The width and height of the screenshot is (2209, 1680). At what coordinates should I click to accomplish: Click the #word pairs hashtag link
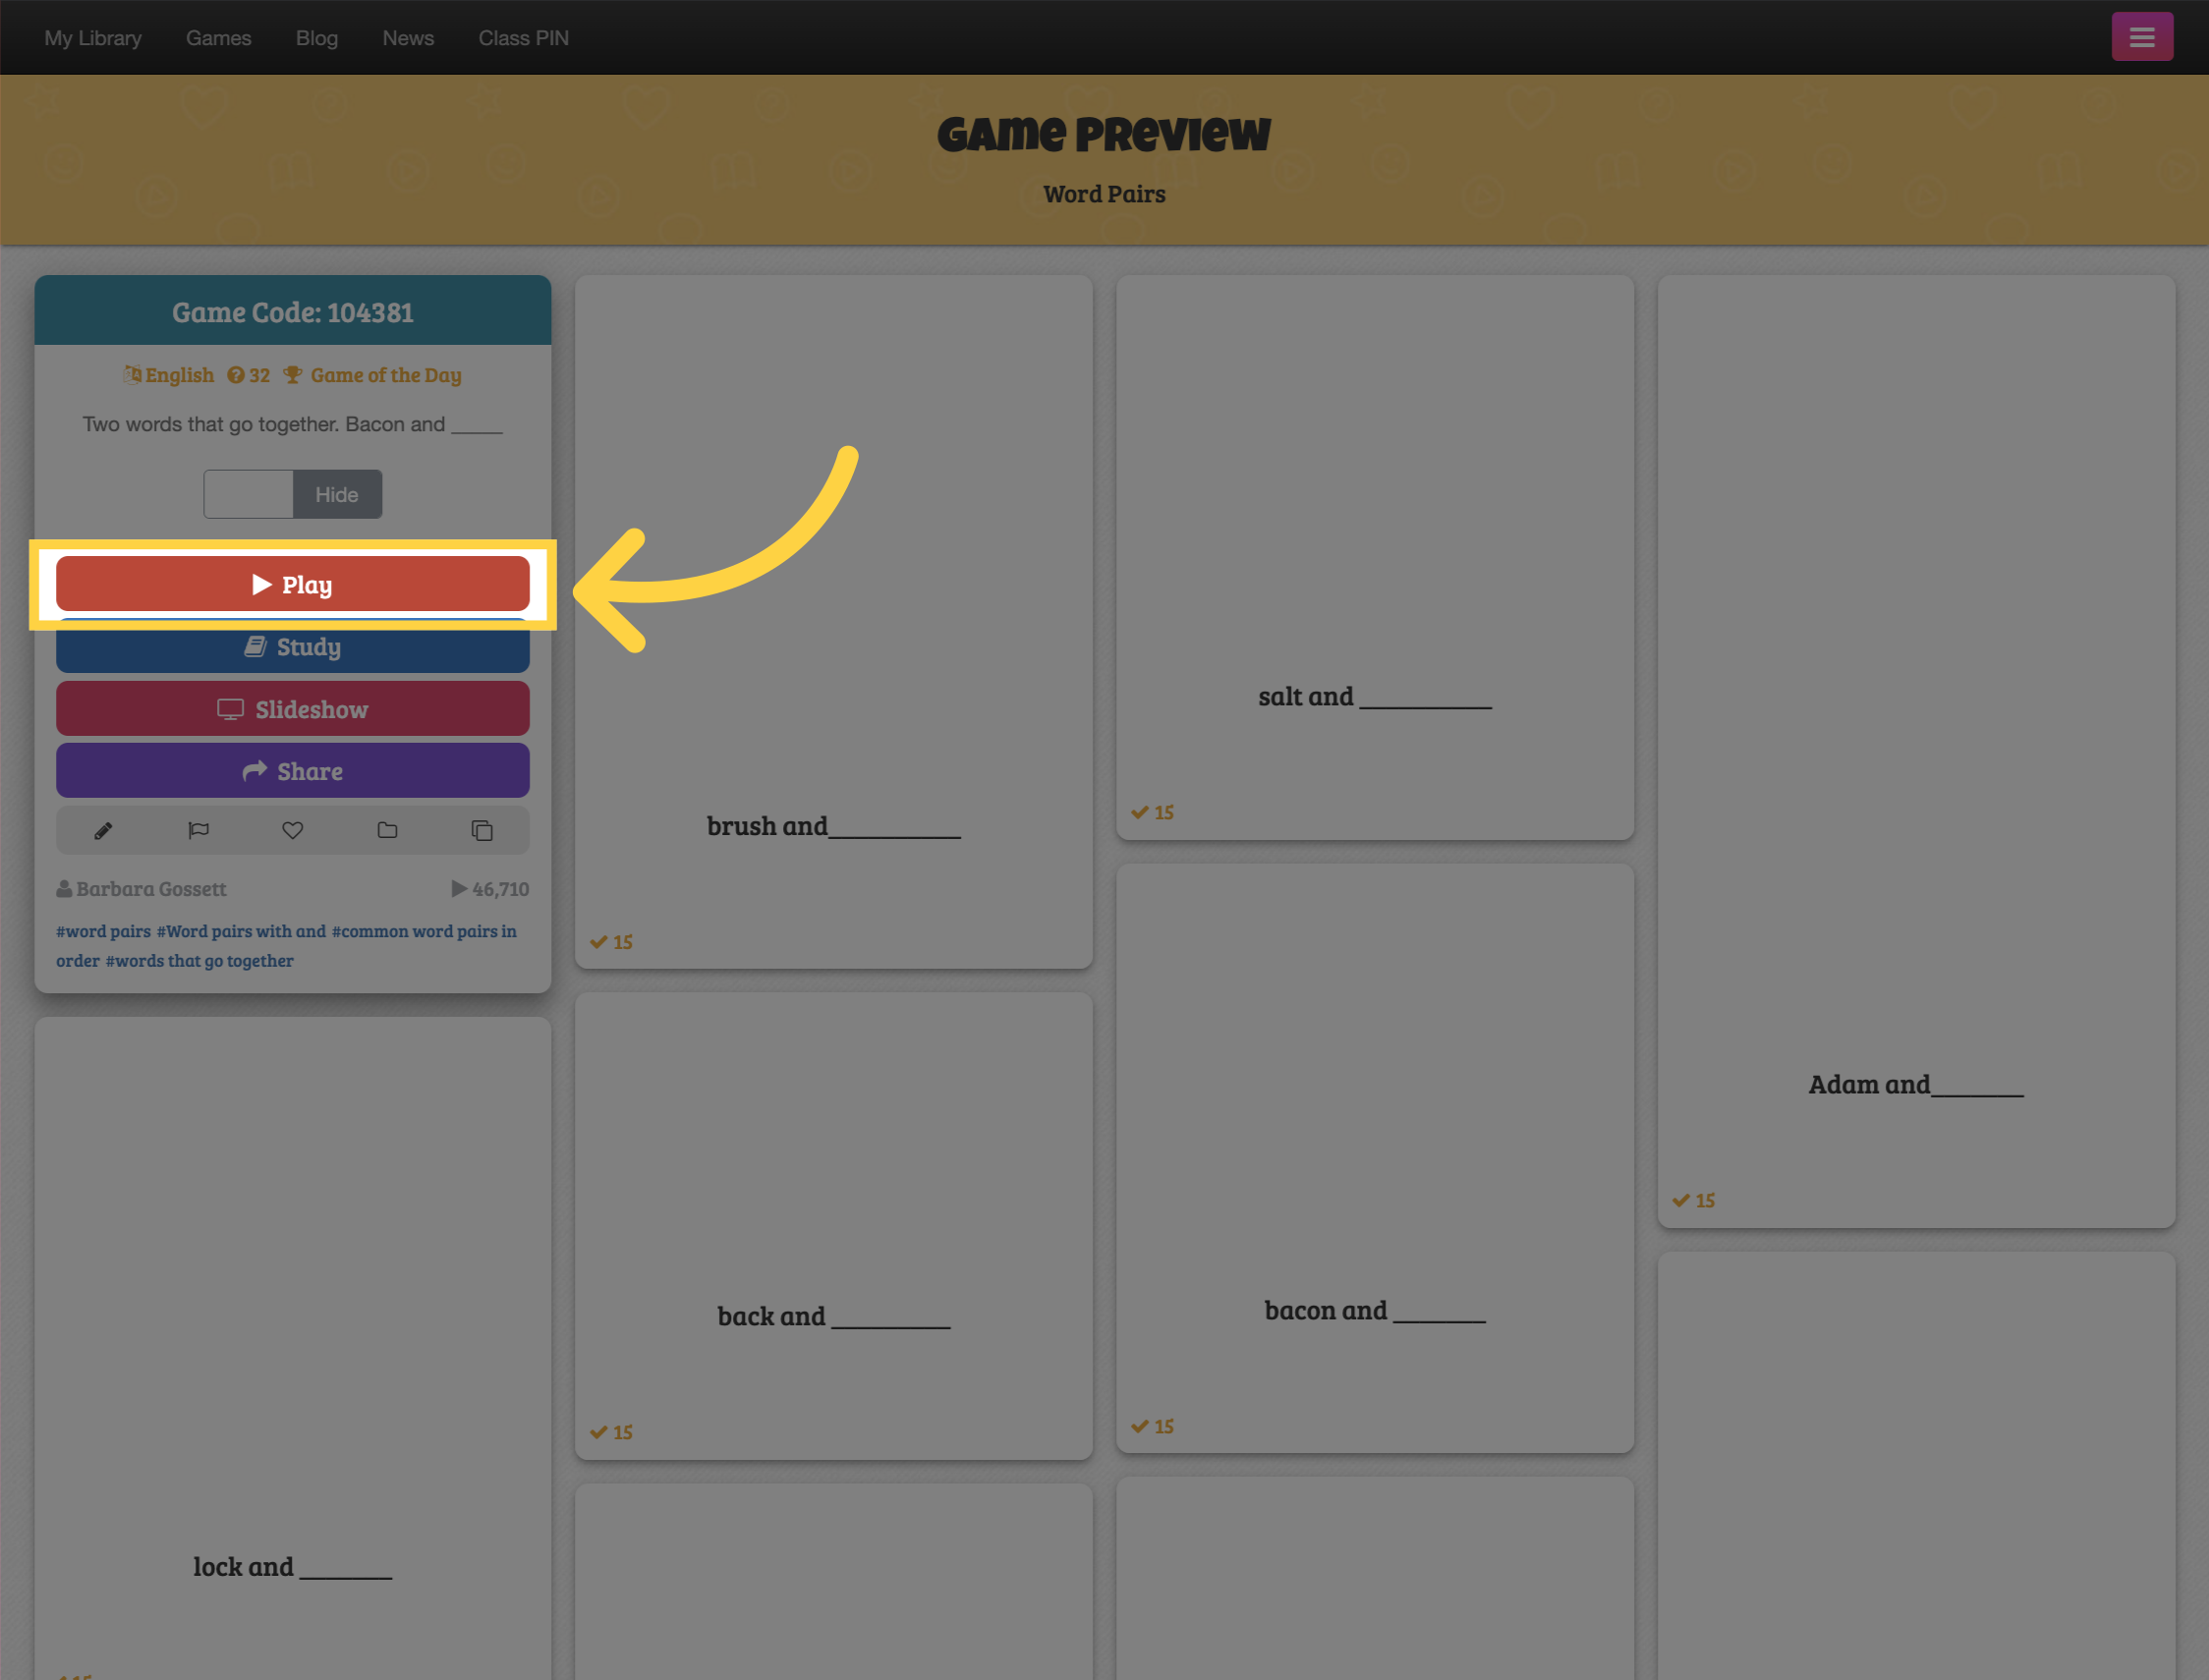tap(100, 930)
